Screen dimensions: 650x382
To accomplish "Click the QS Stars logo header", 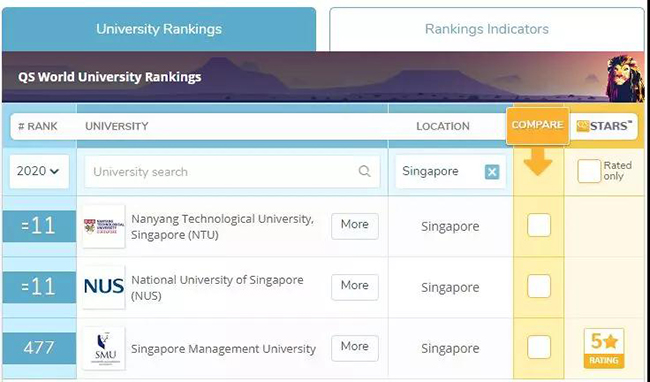I will coord(604,126).
